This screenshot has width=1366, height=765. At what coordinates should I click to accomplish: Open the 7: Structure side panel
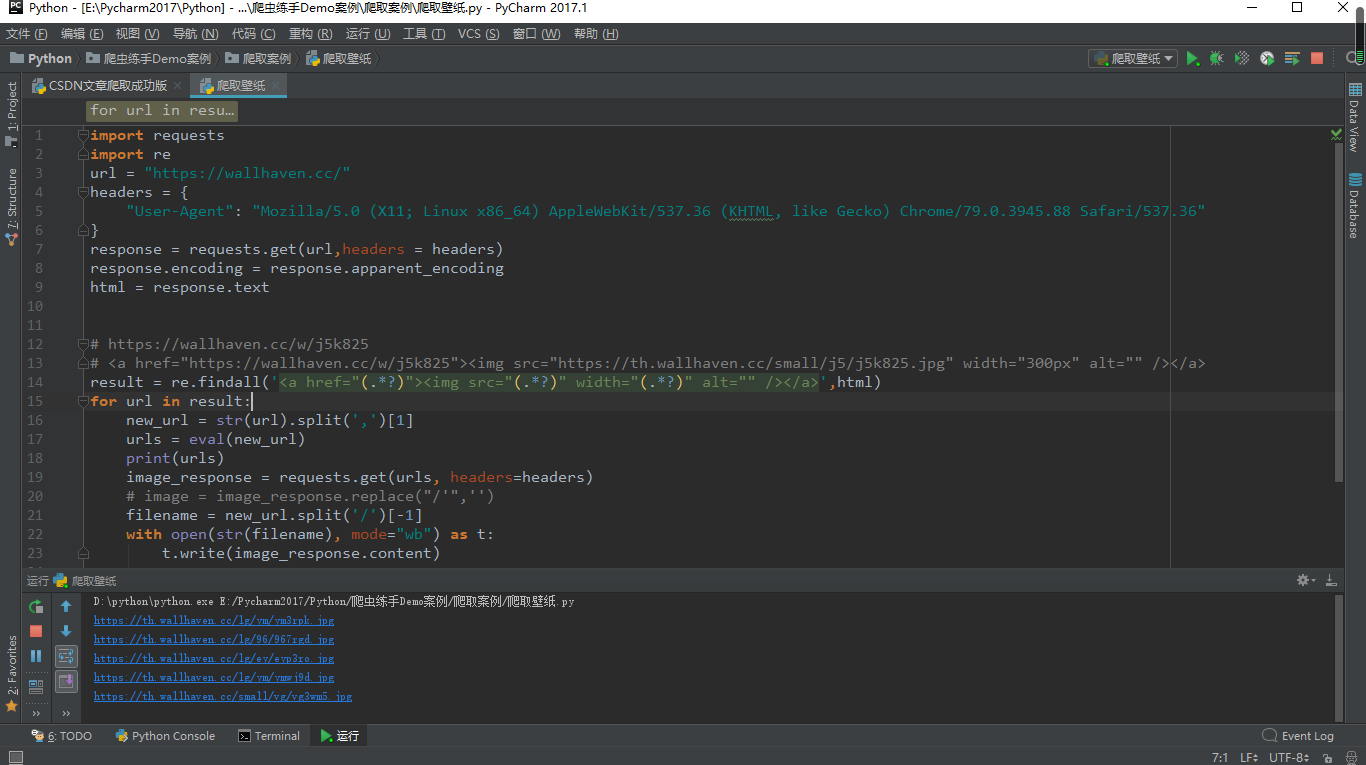[x=12, y=207]
